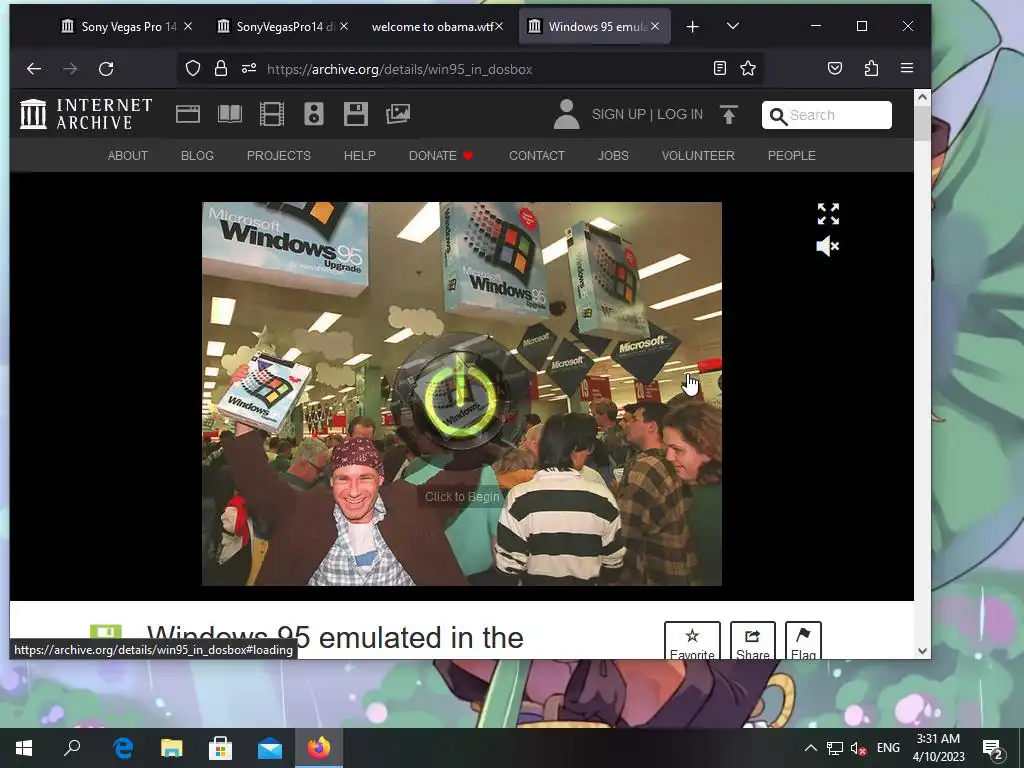The width and height of the screenshot is (1024, 768).
Task: Open the BLOG menu item
Action: [x=197, y=156]
